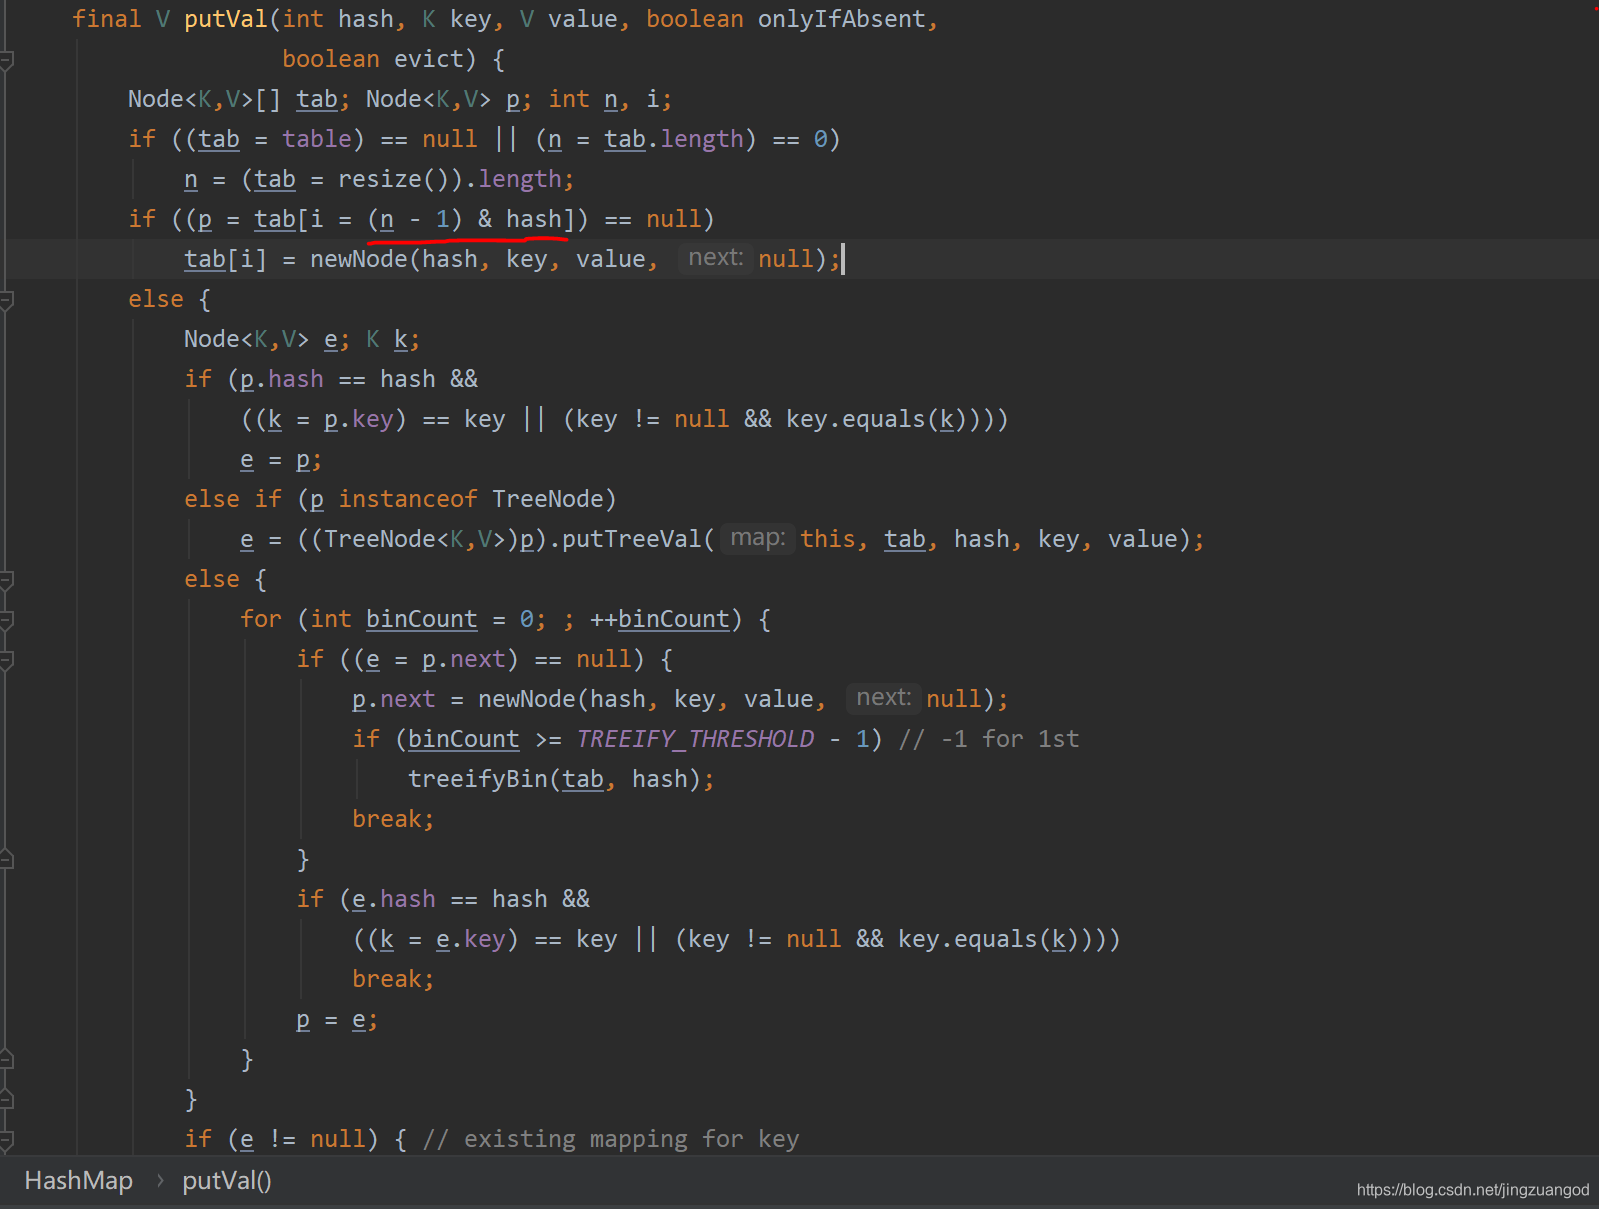Click 'p.key' in the key comparison
The image size is (1599, 1209).
(359, 419)
